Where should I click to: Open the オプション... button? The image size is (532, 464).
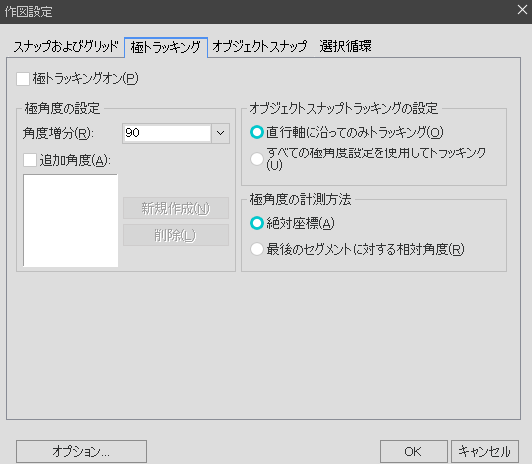coord(81,451)
